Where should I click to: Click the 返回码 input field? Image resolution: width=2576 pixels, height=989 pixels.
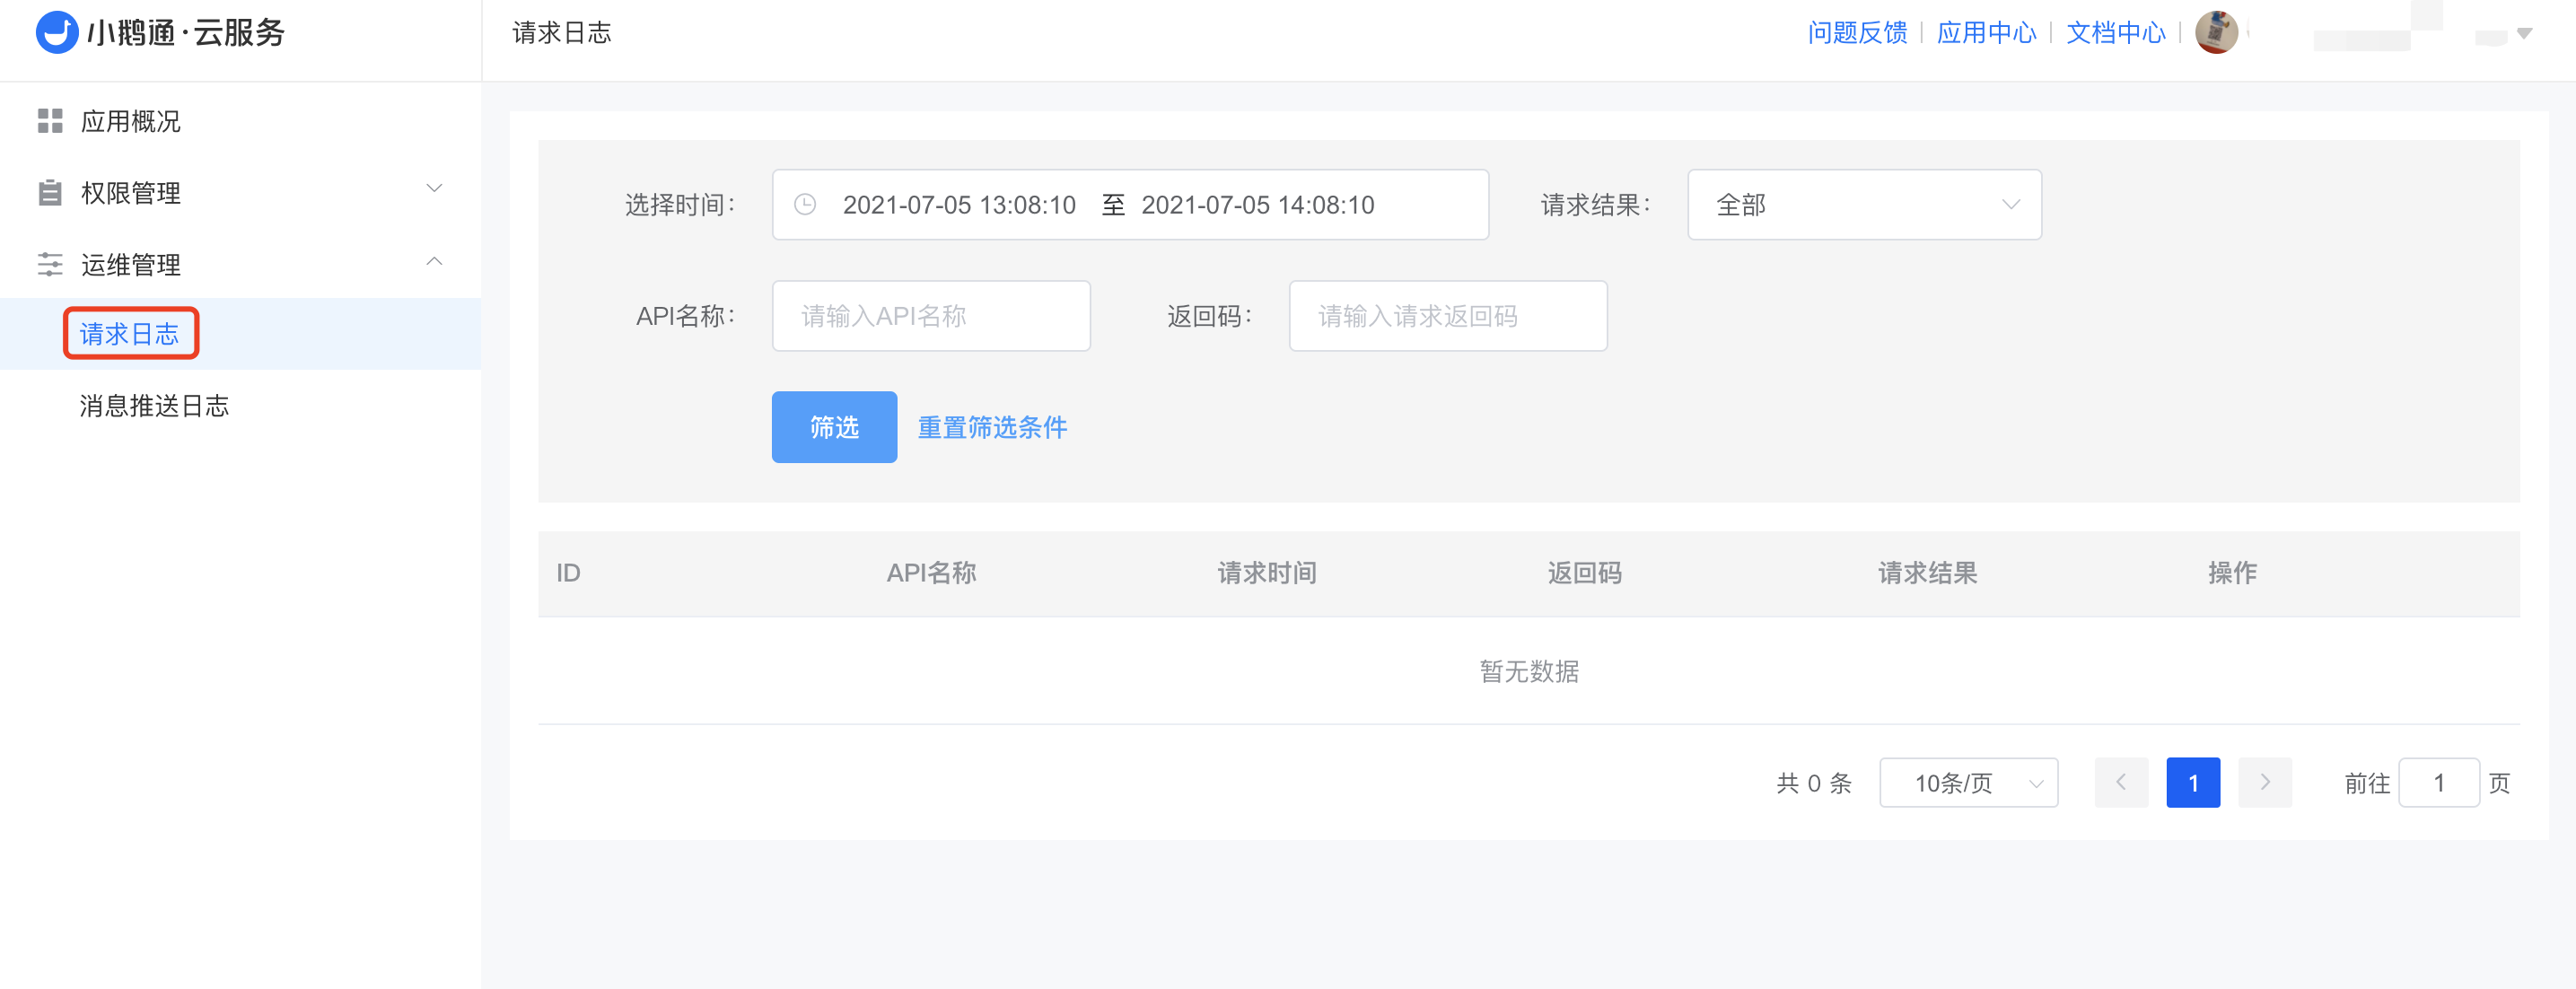(1447, 316)
